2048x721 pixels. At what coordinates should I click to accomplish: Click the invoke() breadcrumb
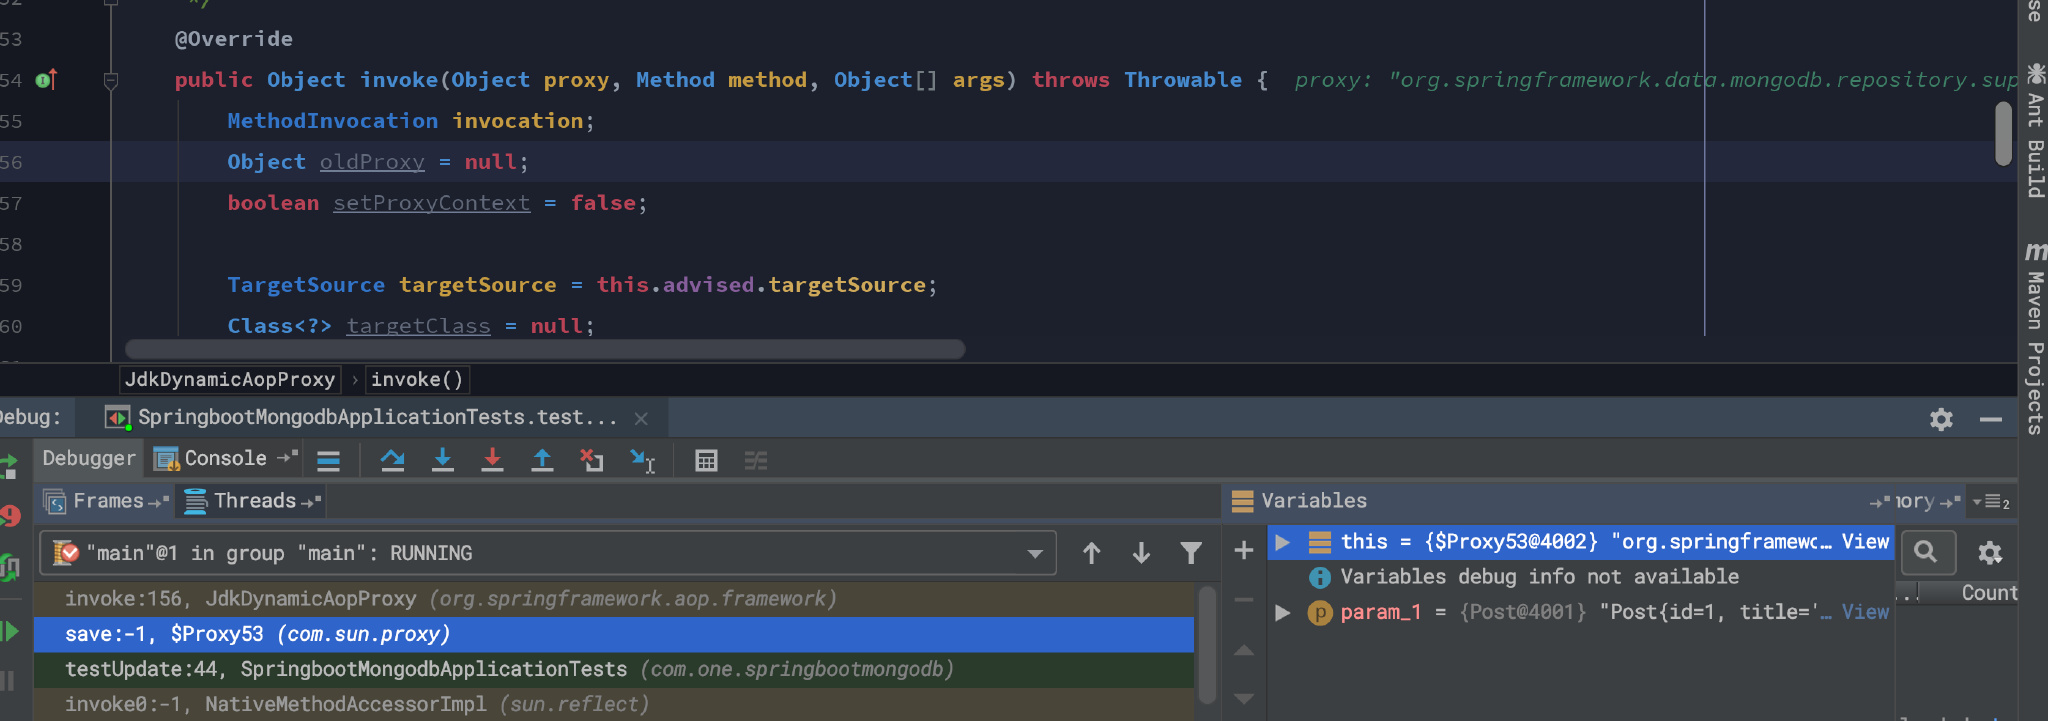coord(417,380)
